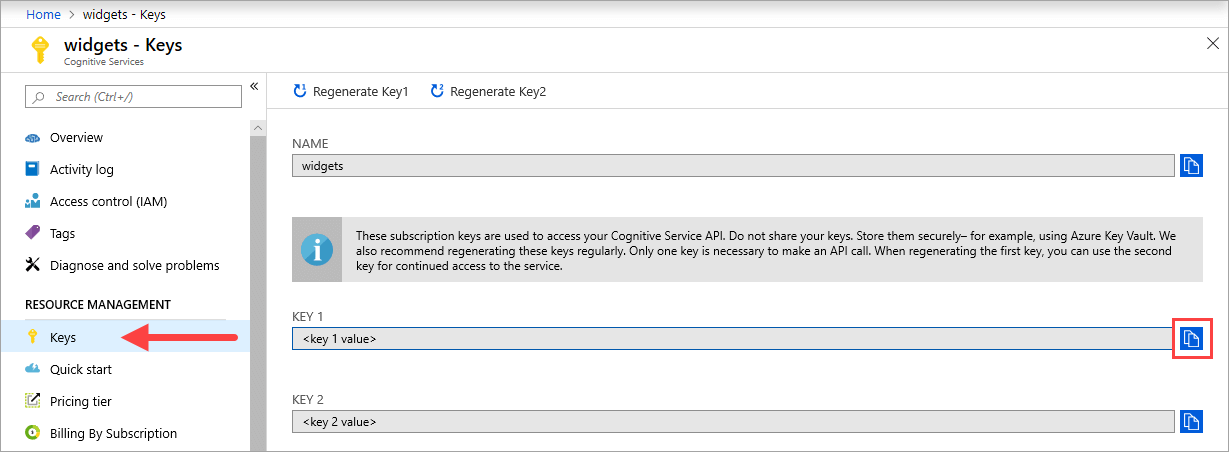Collapse the sidebar with double chevron
1229x452 pixels.
(x=254, y=86)
